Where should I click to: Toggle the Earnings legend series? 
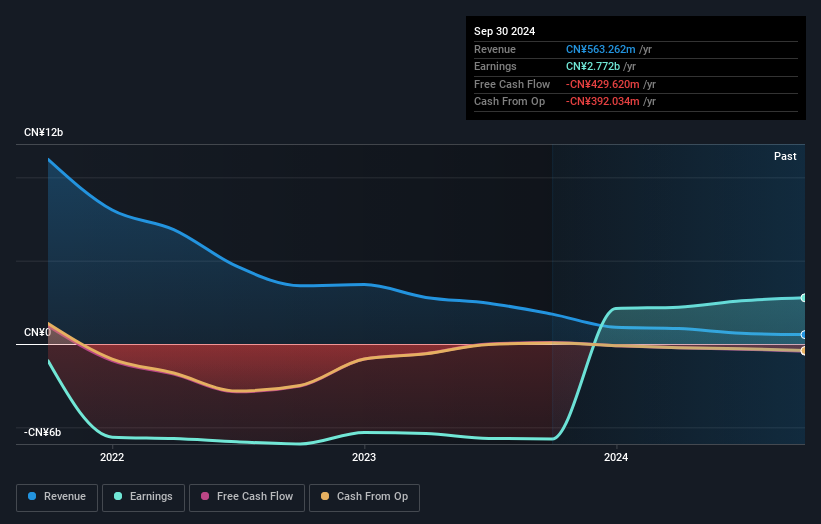[143, 497]
